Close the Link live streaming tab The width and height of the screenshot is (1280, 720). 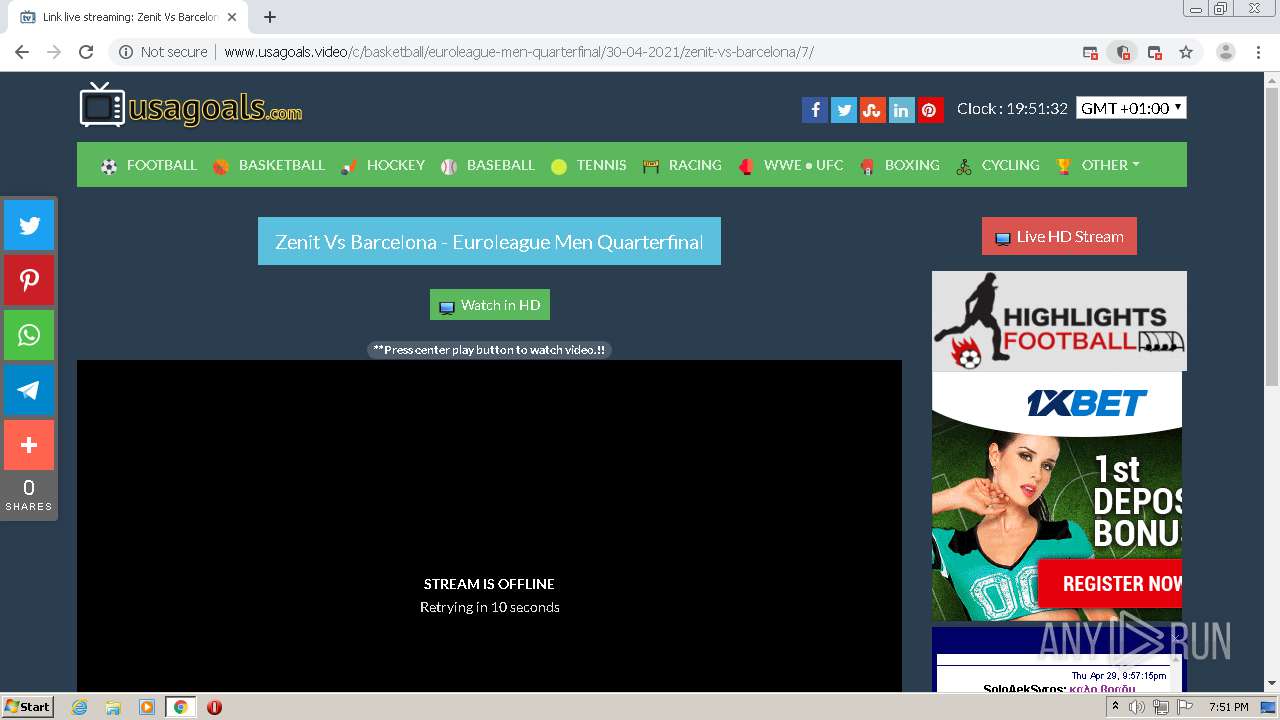coord(232,17)
